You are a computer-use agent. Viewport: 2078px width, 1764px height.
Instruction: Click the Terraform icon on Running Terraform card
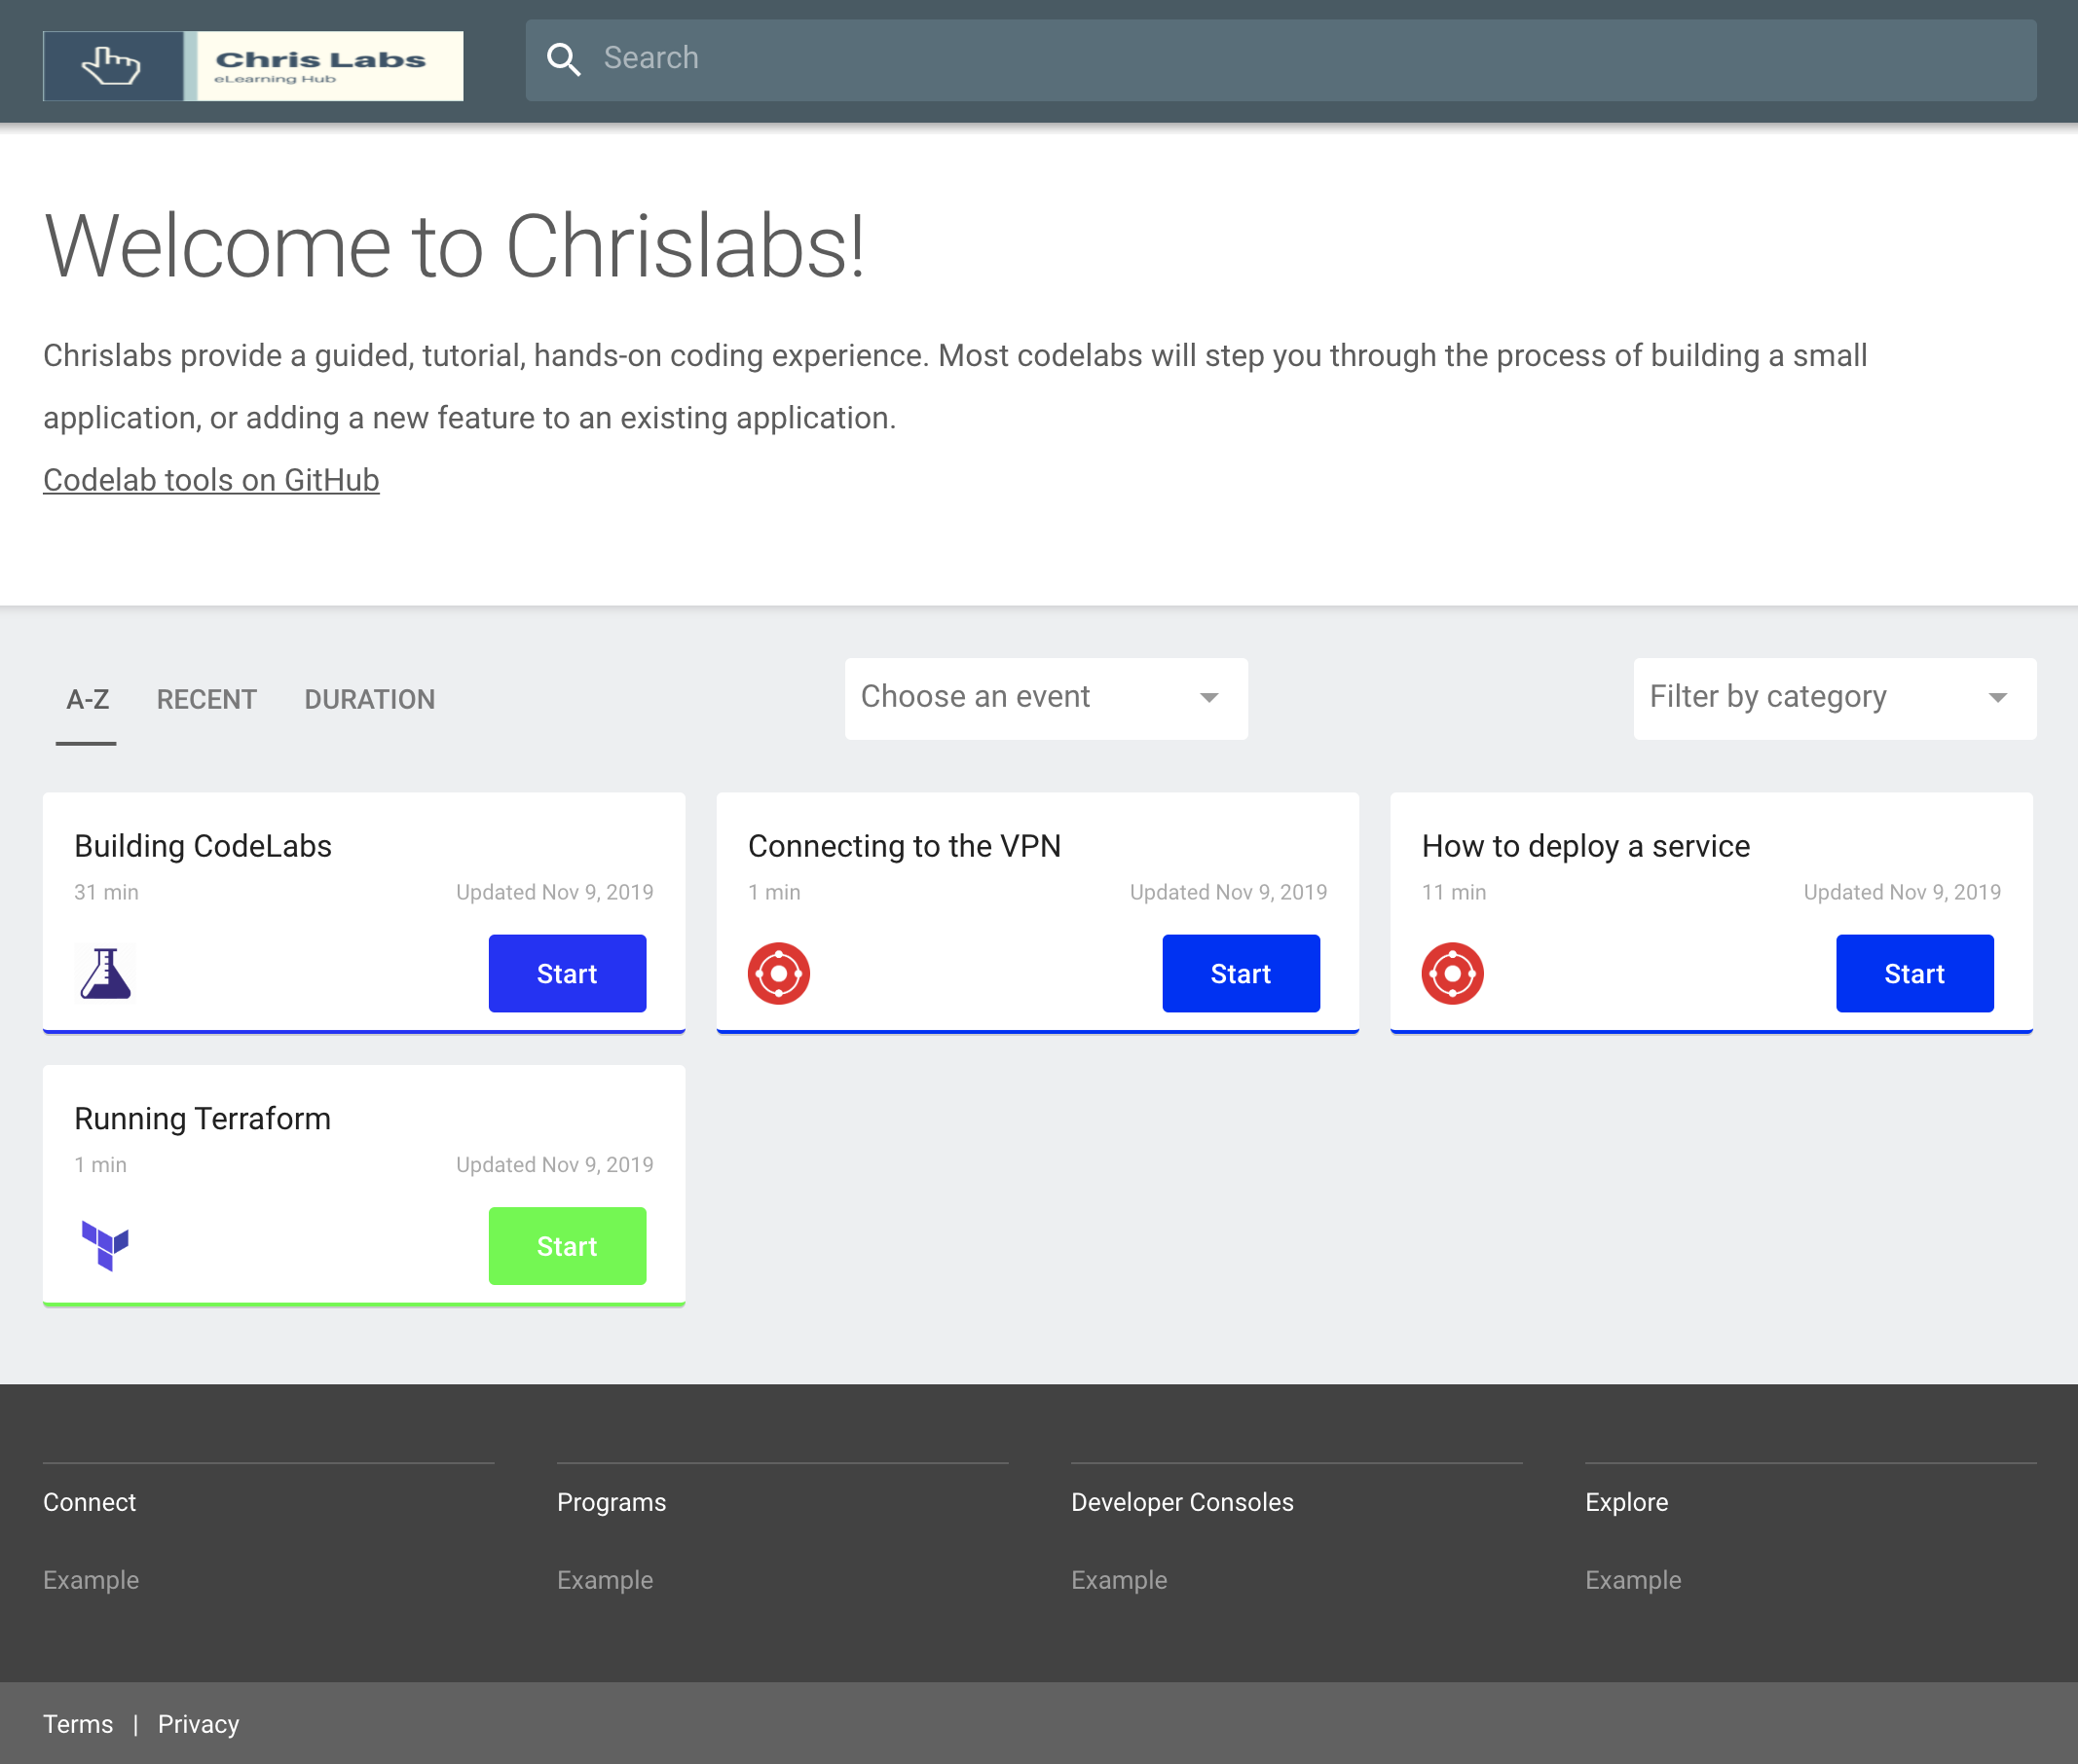point(106,1245)
